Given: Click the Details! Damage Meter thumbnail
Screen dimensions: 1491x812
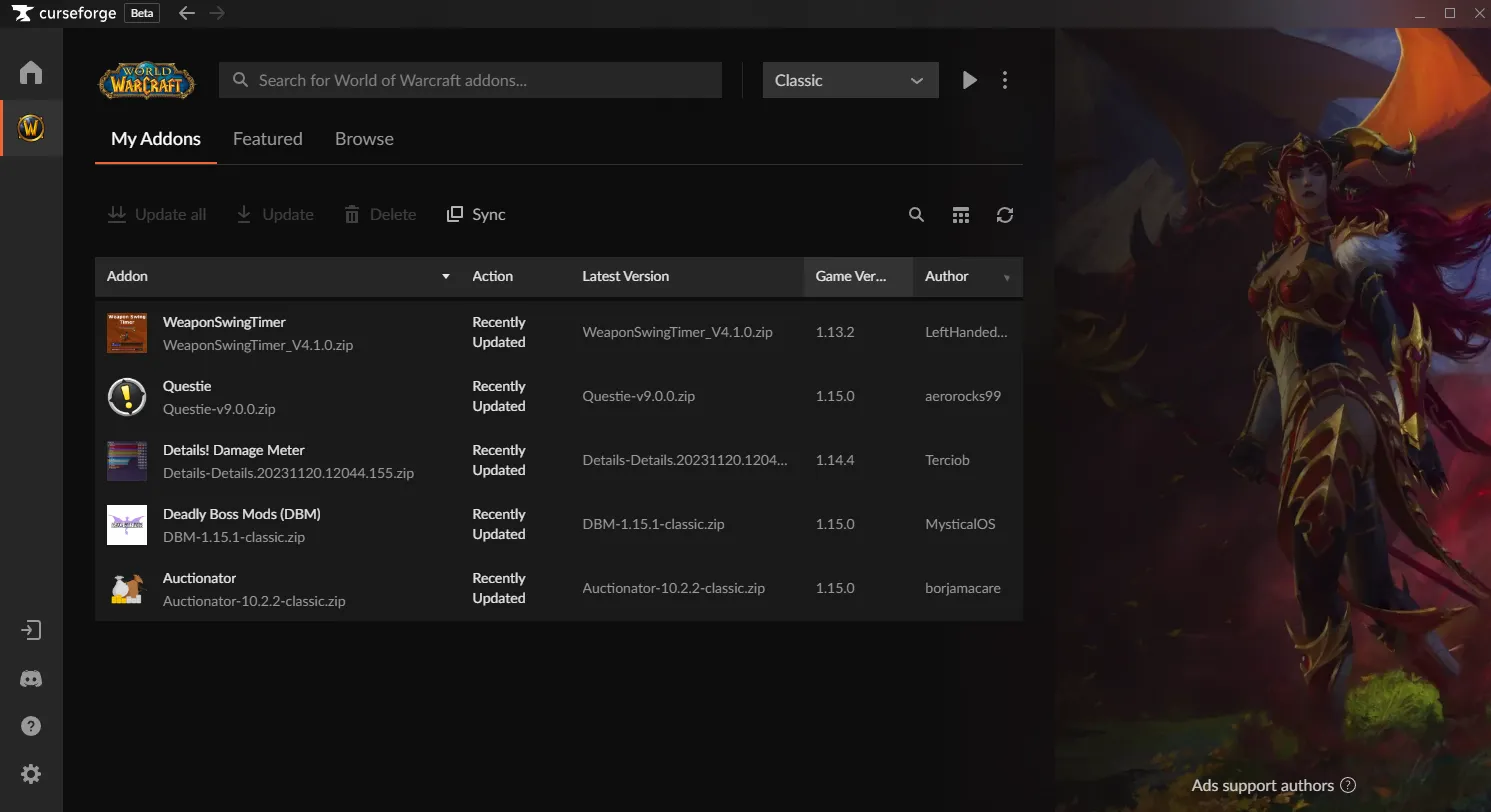Looking at the screenshot, I should click(127, 460).
